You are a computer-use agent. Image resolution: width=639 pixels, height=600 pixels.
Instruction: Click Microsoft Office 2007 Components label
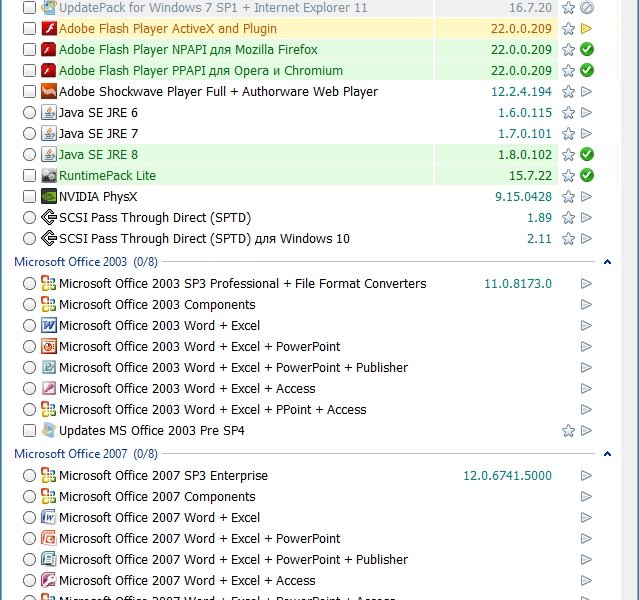tap(157, 496)
